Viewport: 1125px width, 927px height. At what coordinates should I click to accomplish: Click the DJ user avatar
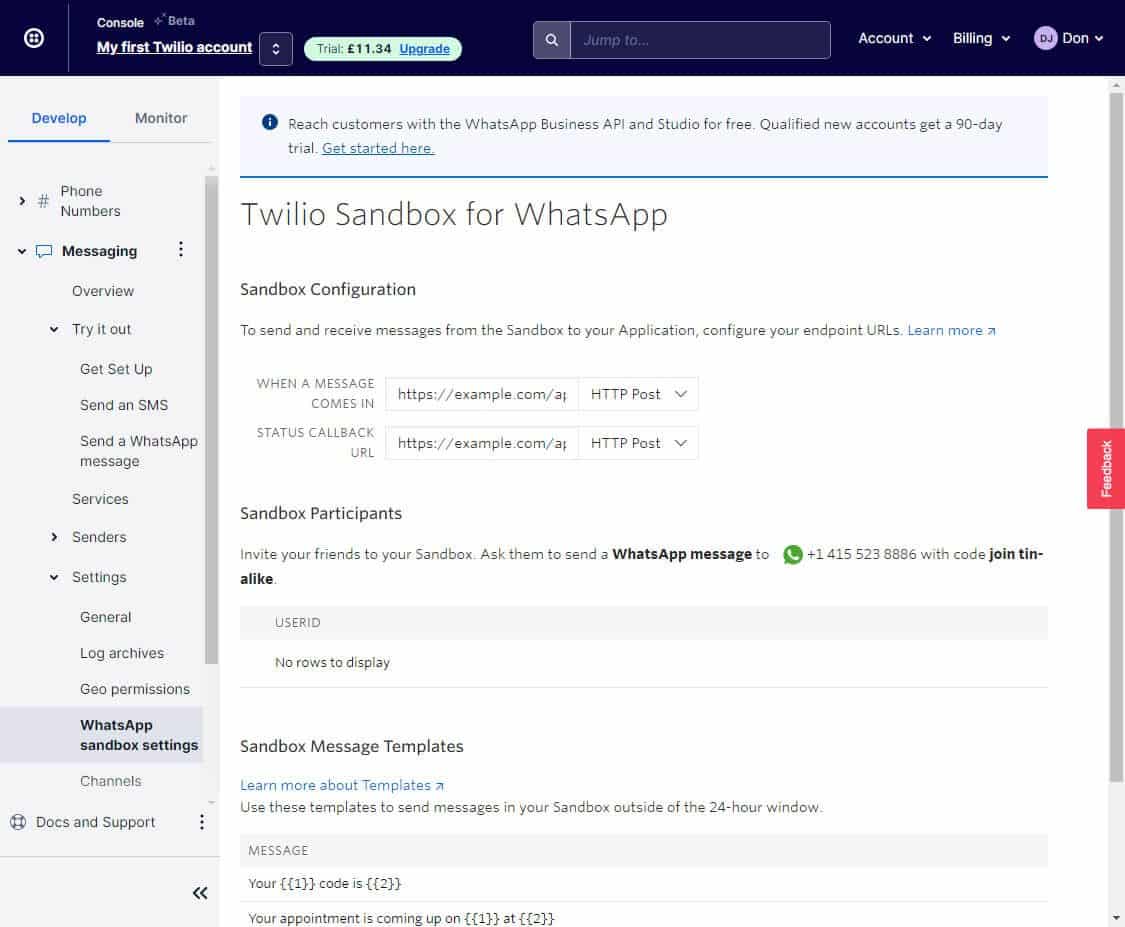coord(1045,38)
